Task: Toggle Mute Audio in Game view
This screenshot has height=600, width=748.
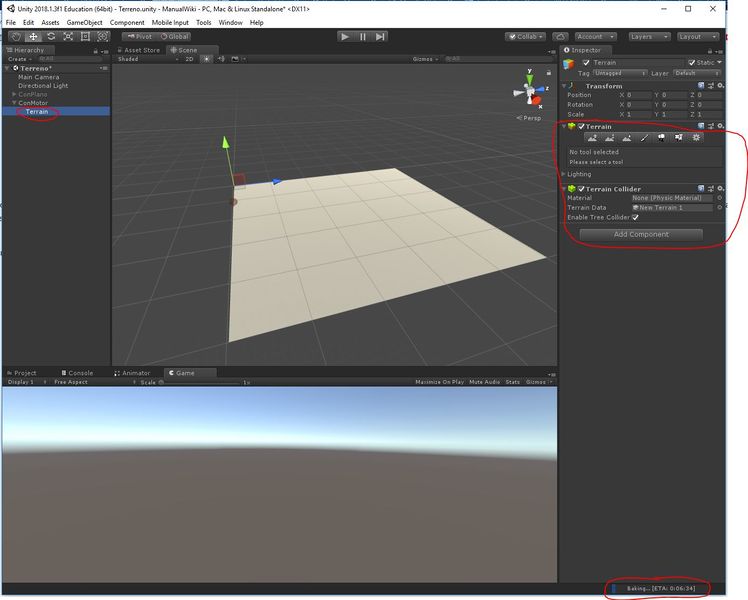Action: click(484, 382)
